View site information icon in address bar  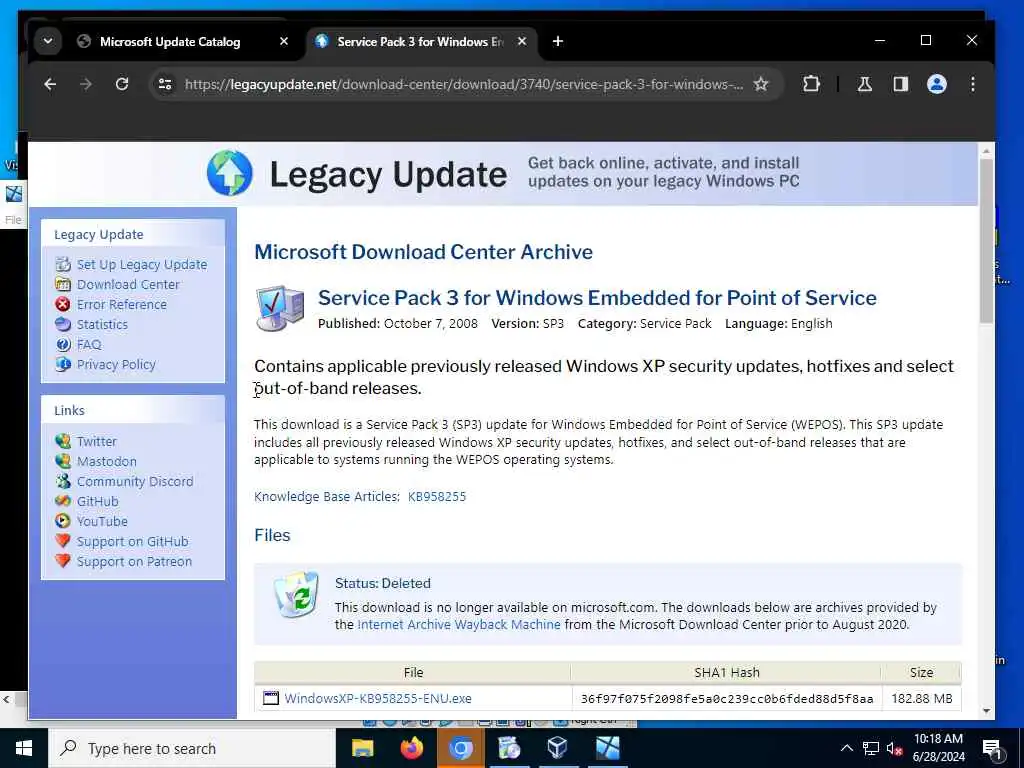(165, 84)
